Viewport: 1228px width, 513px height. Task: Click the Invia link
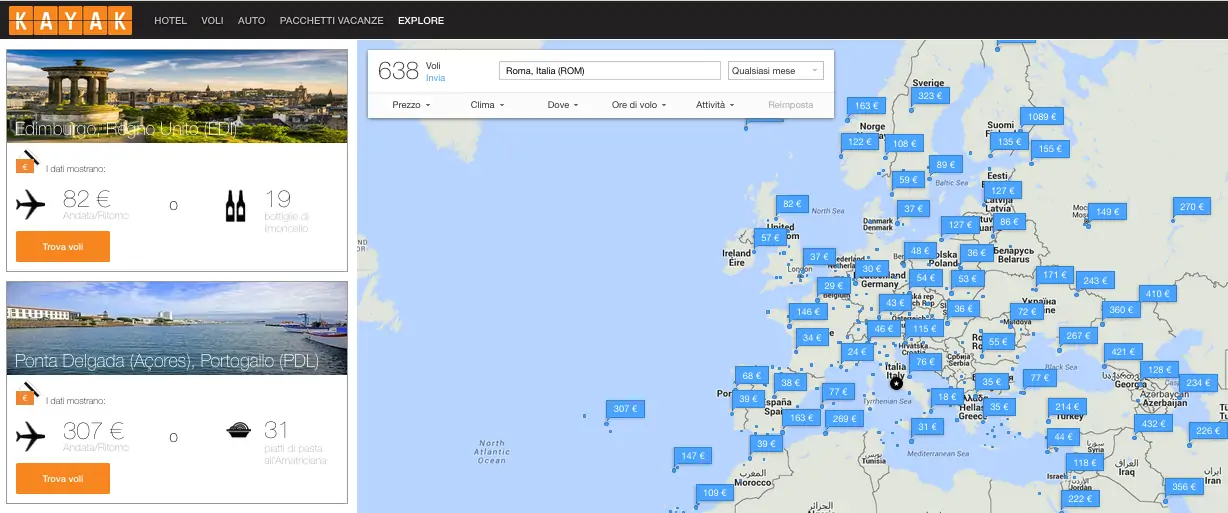pos(435,77)
